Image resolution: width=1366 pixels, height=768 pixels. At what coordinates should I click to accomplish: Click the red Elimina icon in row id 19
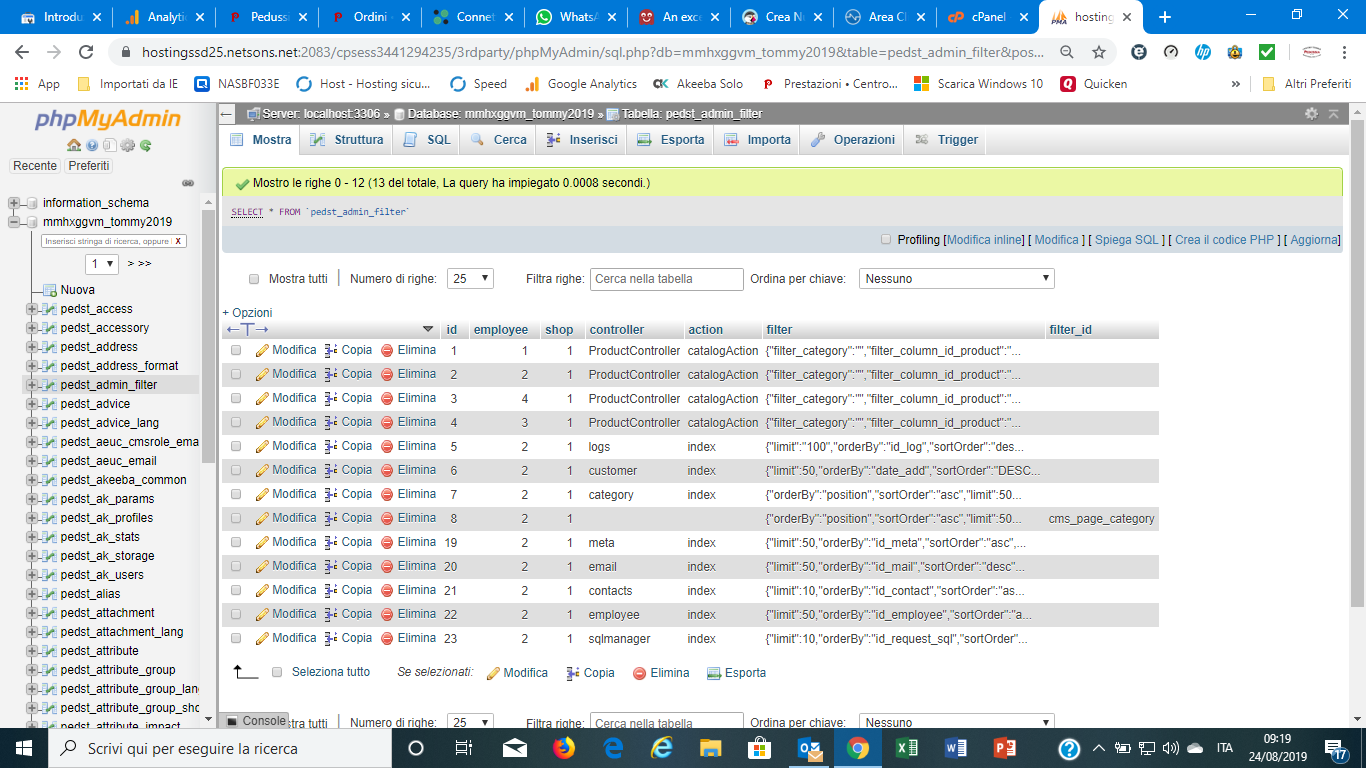coord(387,542)
